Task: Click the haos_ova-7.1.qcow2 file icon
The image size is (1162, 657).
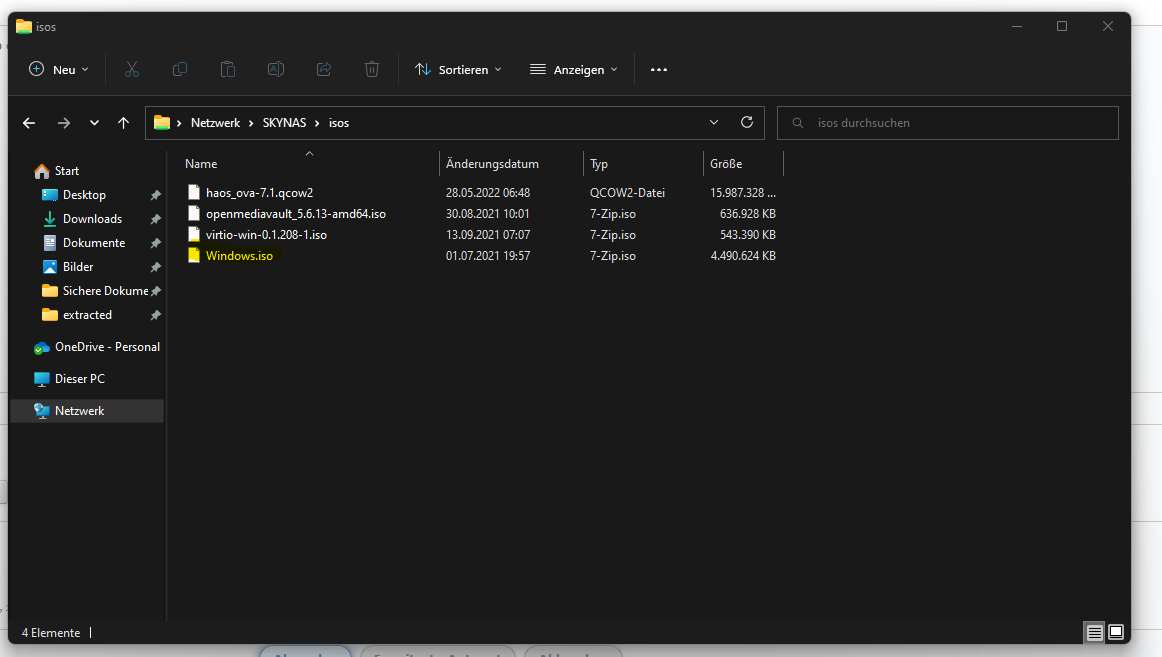Action: click(x=194, y=193)
